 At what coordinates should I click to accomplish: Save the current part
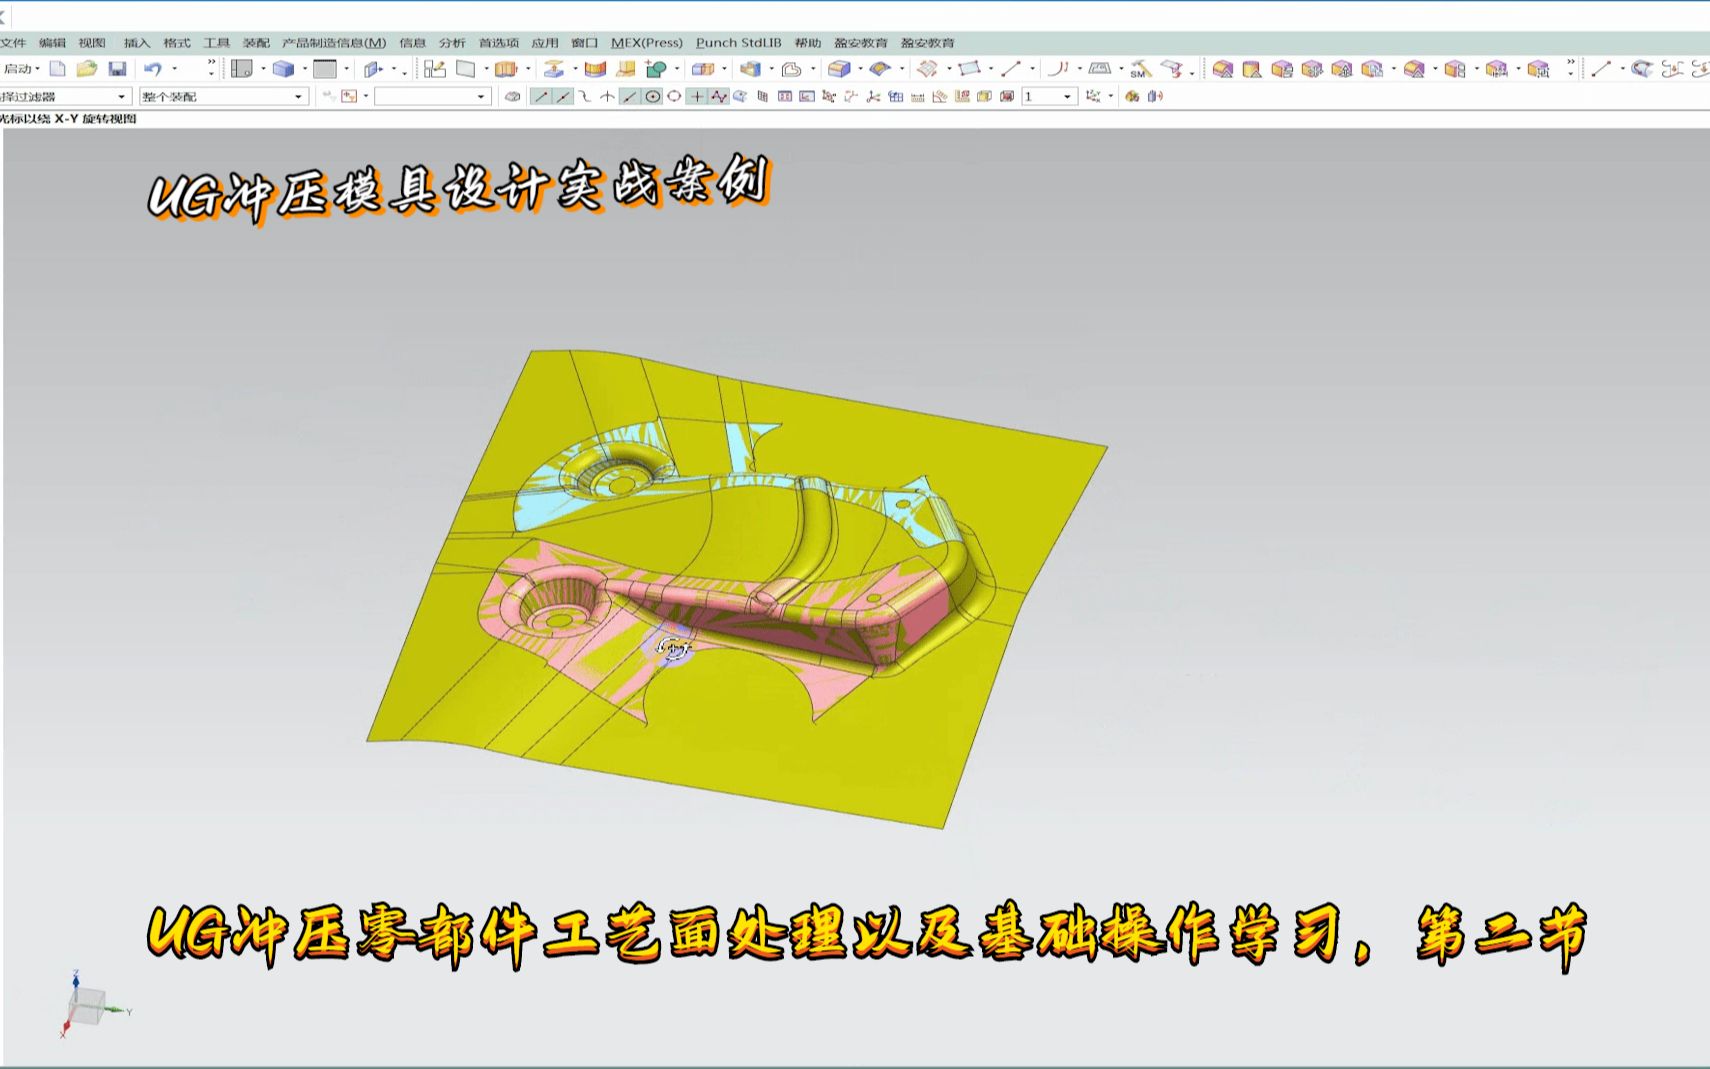point(117,68)
